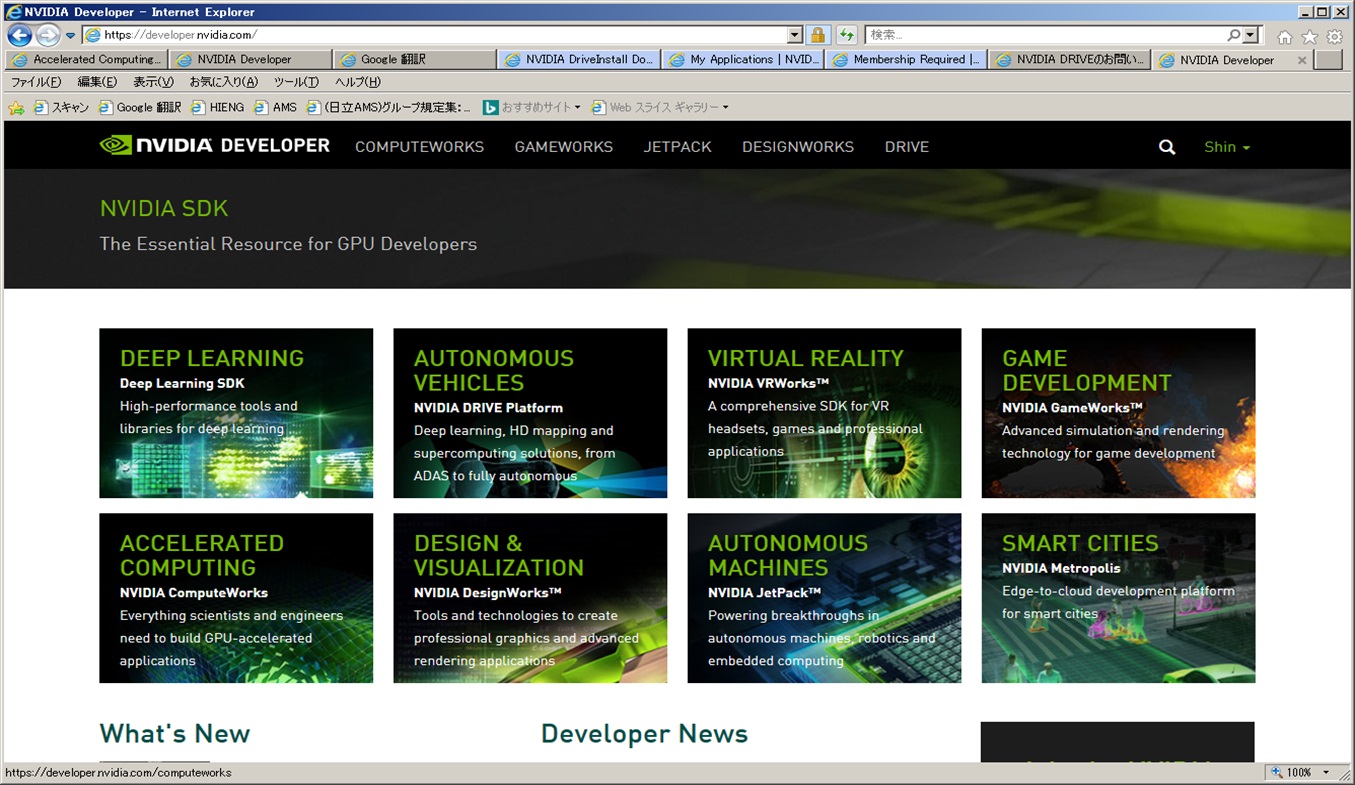The height and width of the screenshot is (785, 1355).
Task: Click the NVIDIA SDK banner title
Action: [x=164, y=209]
